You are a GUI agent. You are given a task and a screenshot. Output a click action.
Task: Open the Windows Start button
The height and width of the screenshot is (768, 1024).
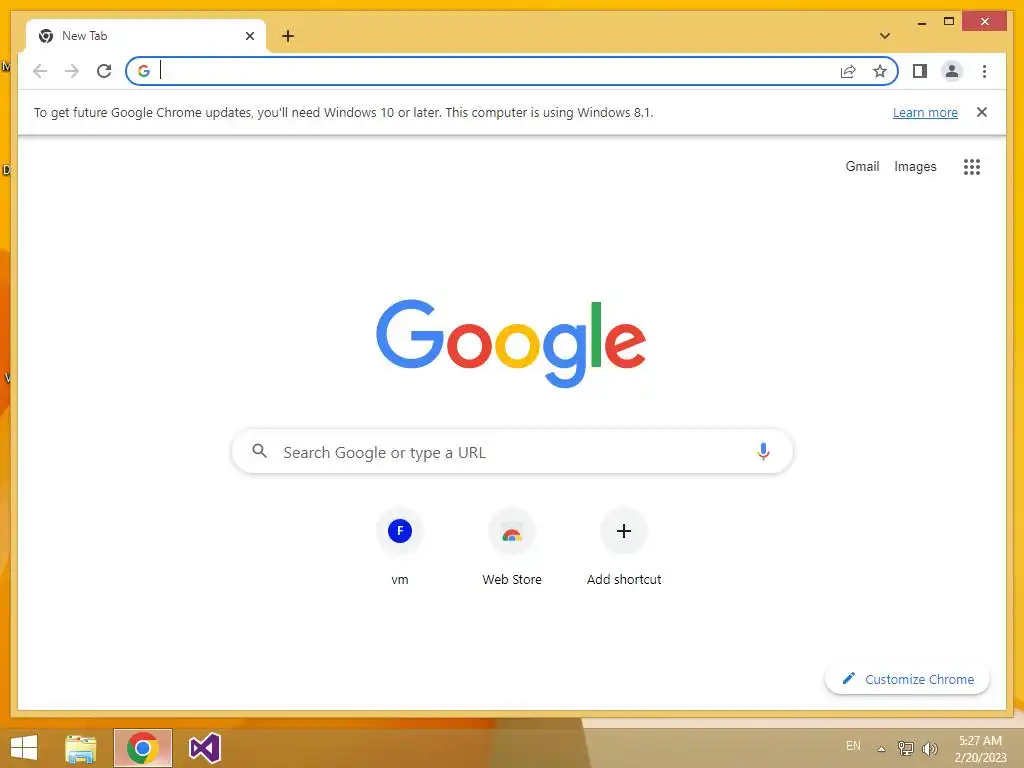pos(24,747)
